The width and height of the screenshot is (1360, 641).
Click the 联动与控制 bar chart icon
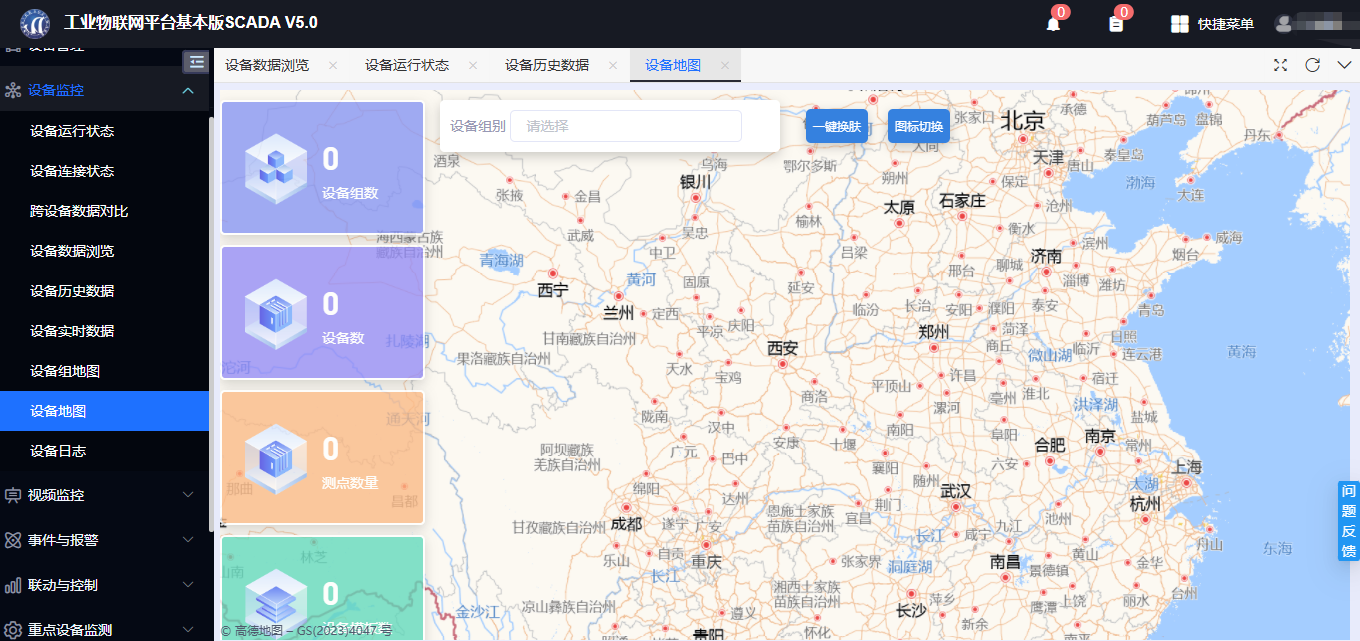coord(13,585)
